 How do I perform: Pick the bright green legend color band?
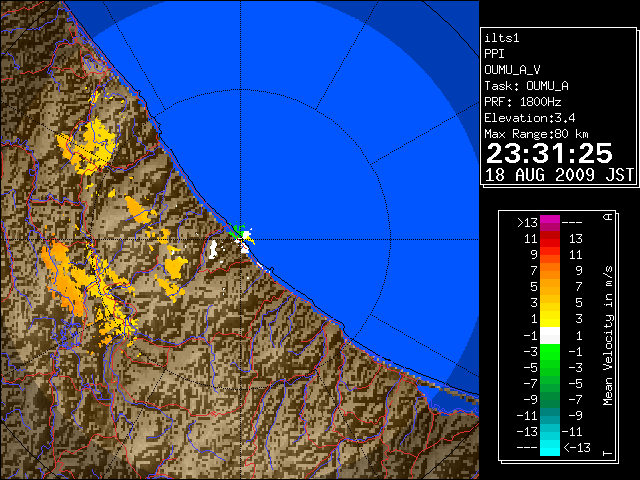pyautogui.click(x=550, y=352)
